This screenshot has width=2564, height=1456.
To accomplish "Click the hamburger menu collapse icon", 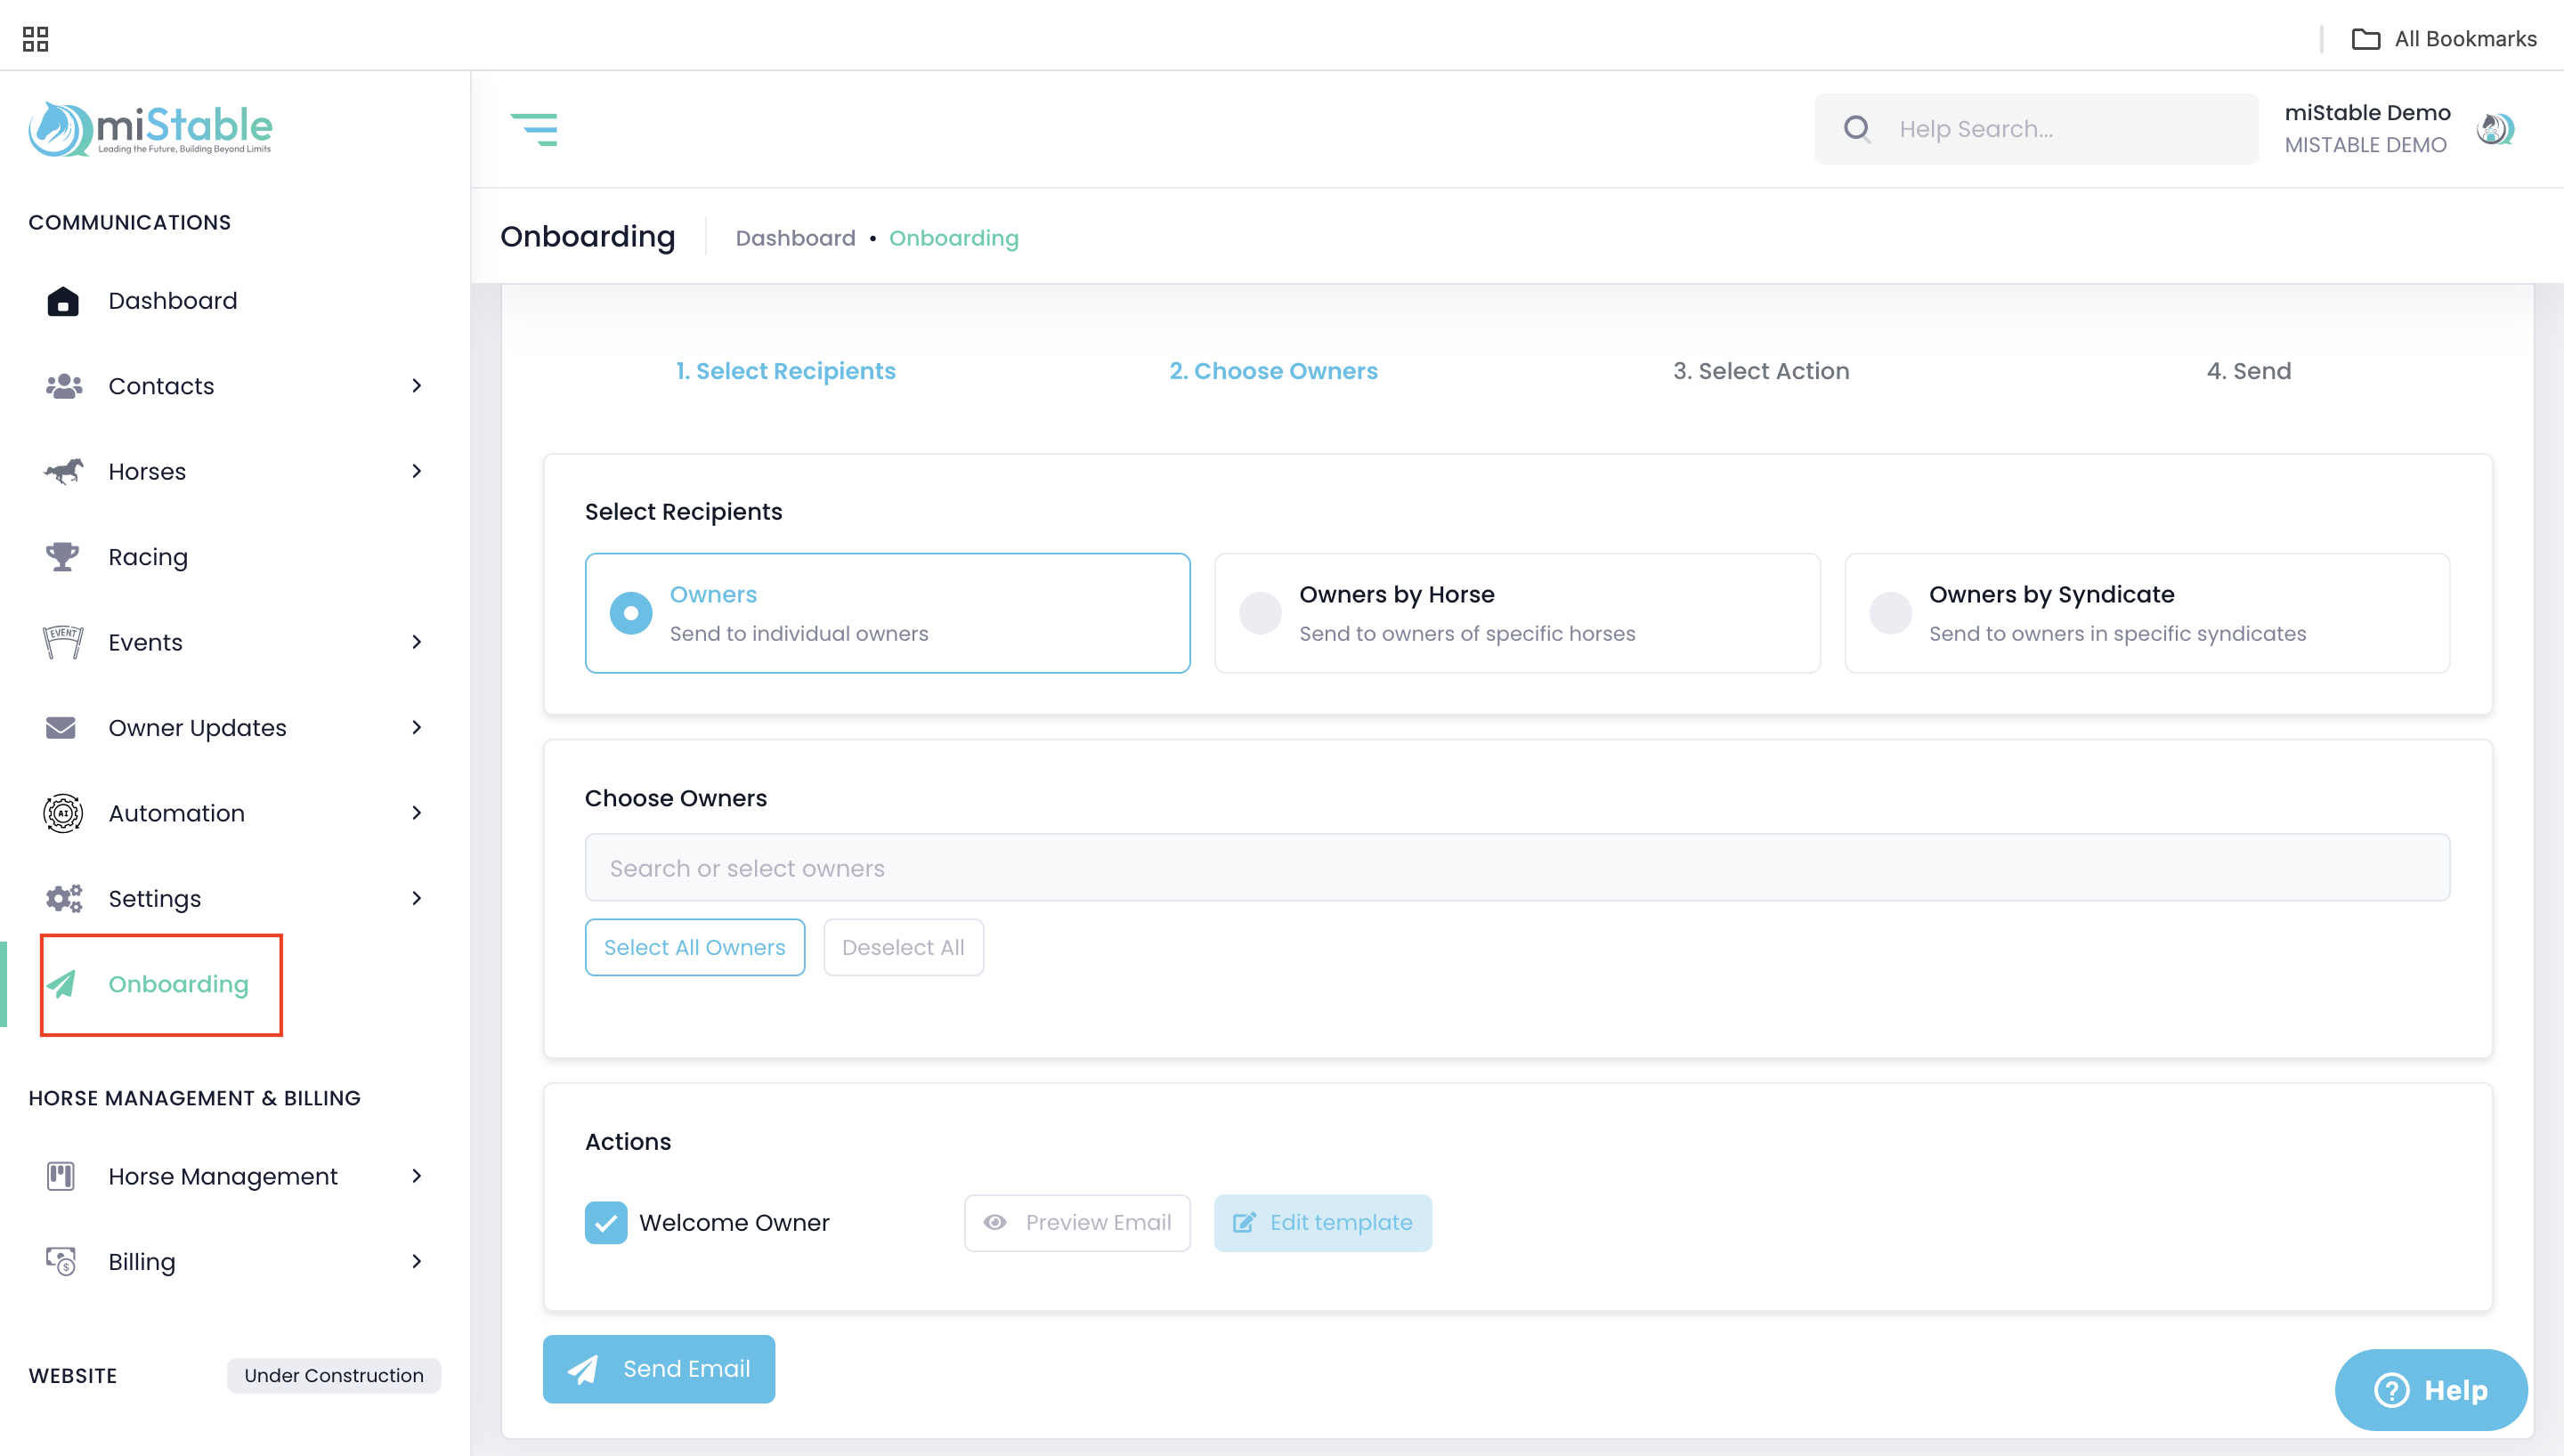I will 534,129.
